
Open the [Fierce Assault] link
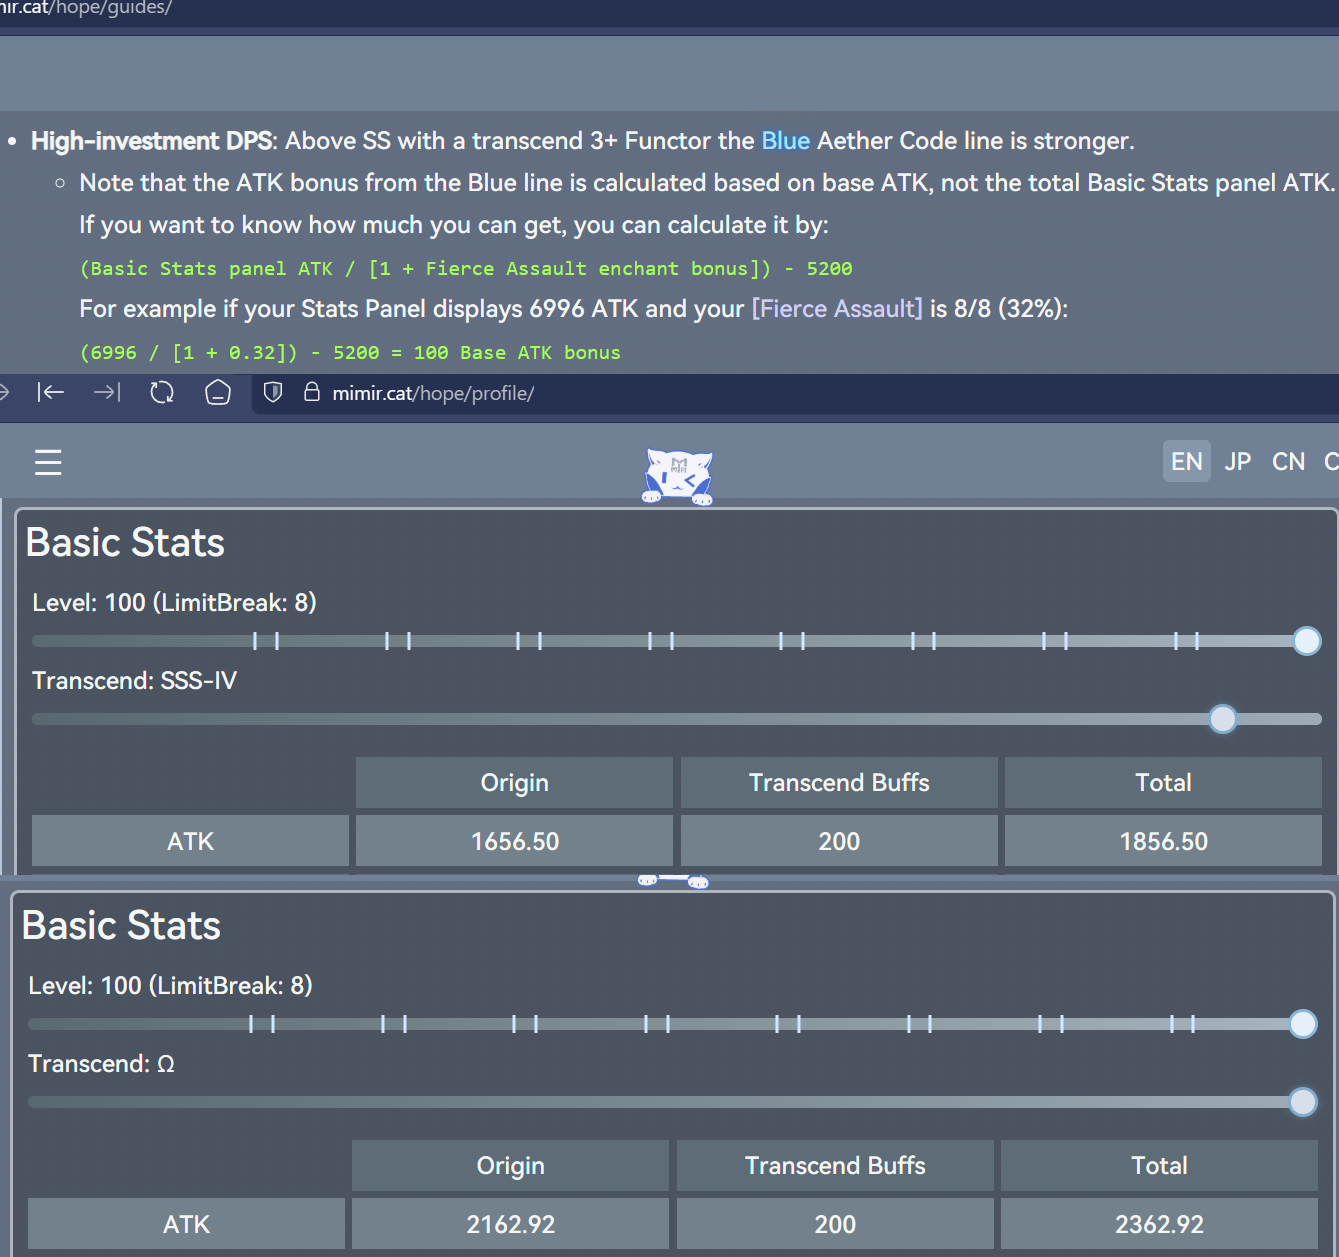point(837,309)
